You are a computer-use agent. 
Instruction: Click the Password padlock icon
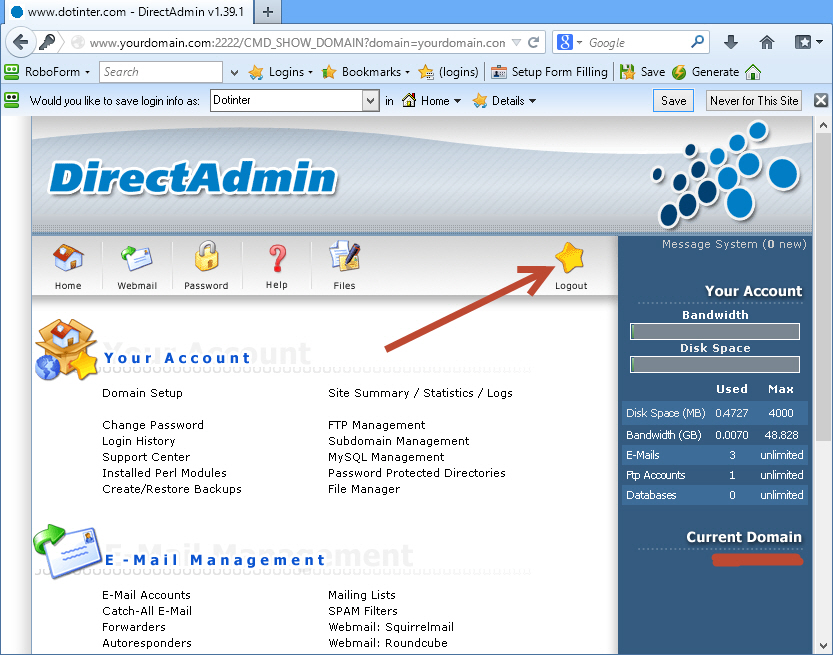point(206,257)
